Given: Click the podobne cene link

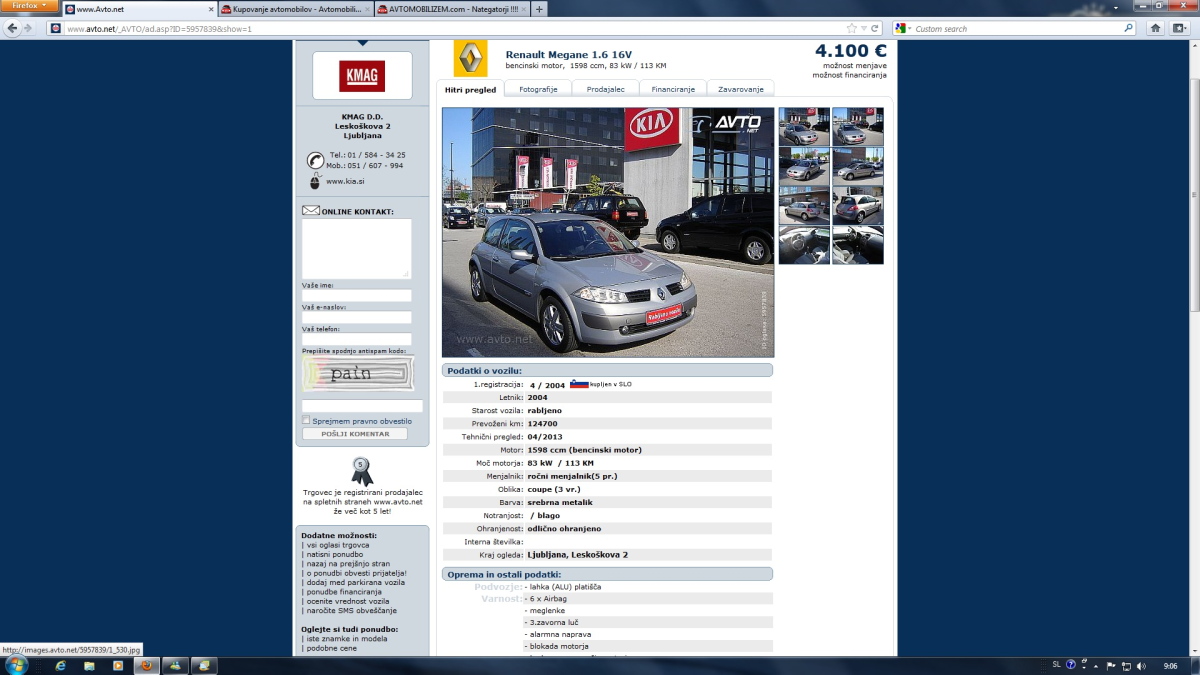Looking at the screenshot, I should [x=333, y=648].
